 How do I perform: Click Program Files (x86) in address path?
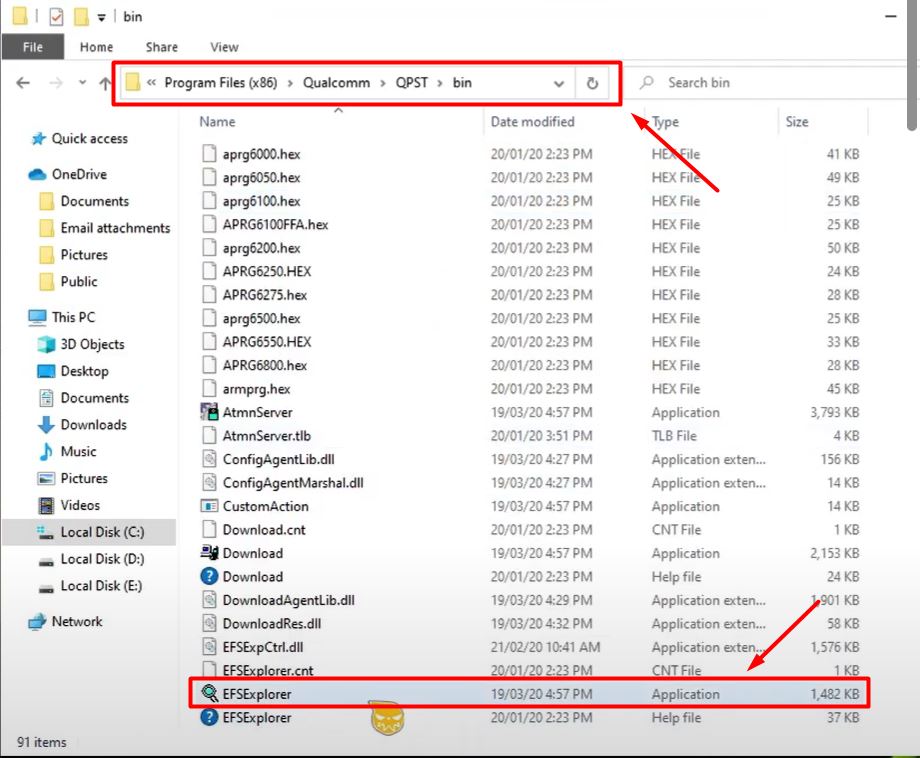click(x=221, y=83)
